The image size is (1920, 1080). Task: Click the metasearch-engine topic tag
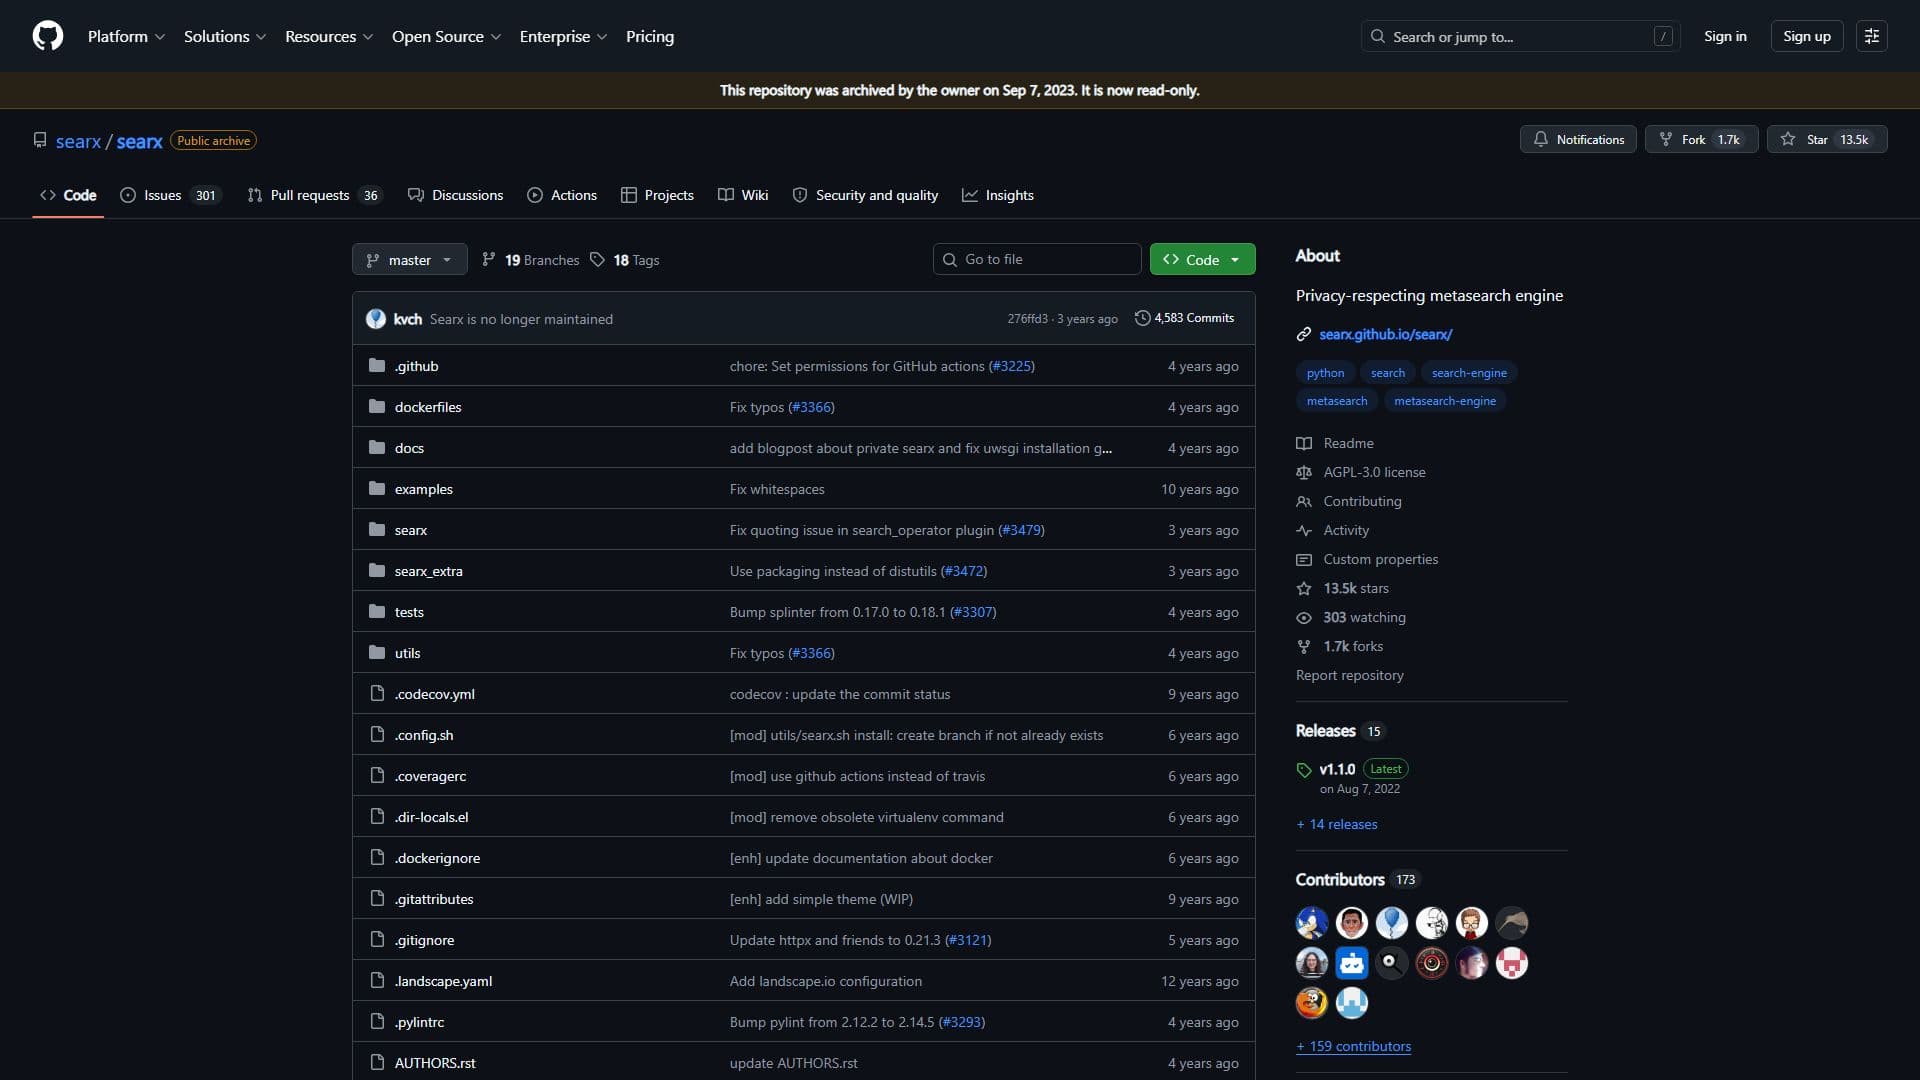click(1445, 401)
